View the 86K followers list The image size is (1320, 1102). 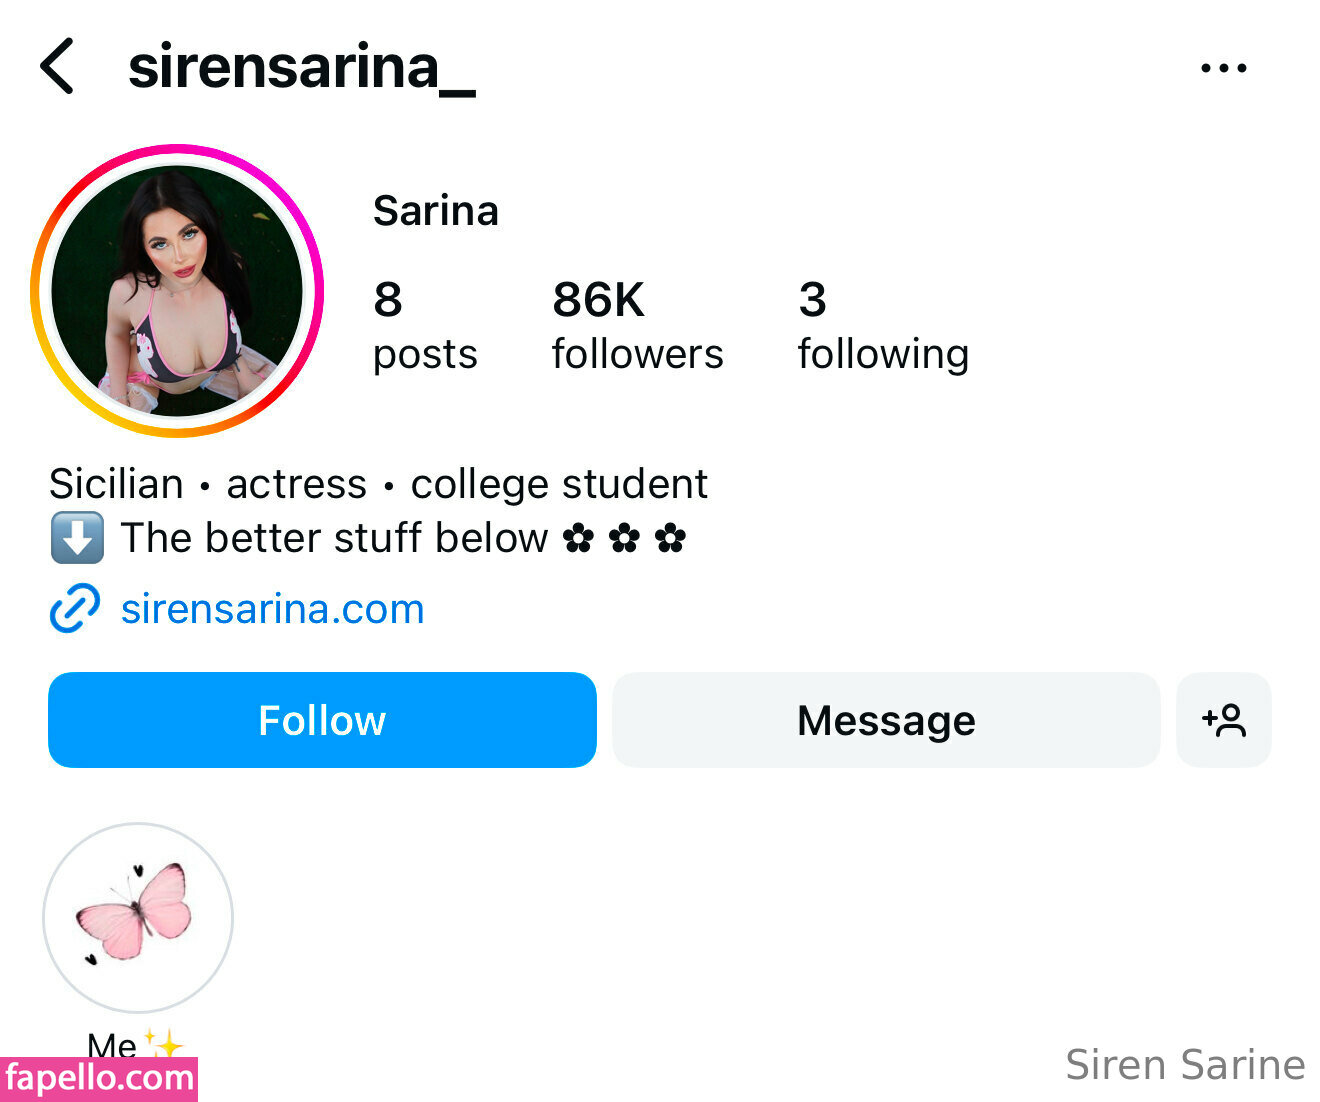[637, 325]
